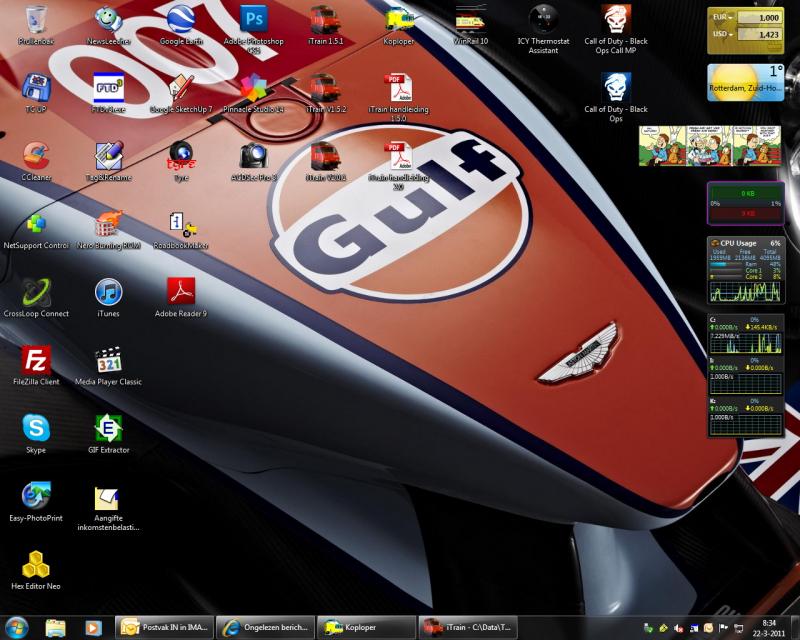
Task: Open the iTrain handleiding 2.0 PDF
Action: click(x=398, y=165)
